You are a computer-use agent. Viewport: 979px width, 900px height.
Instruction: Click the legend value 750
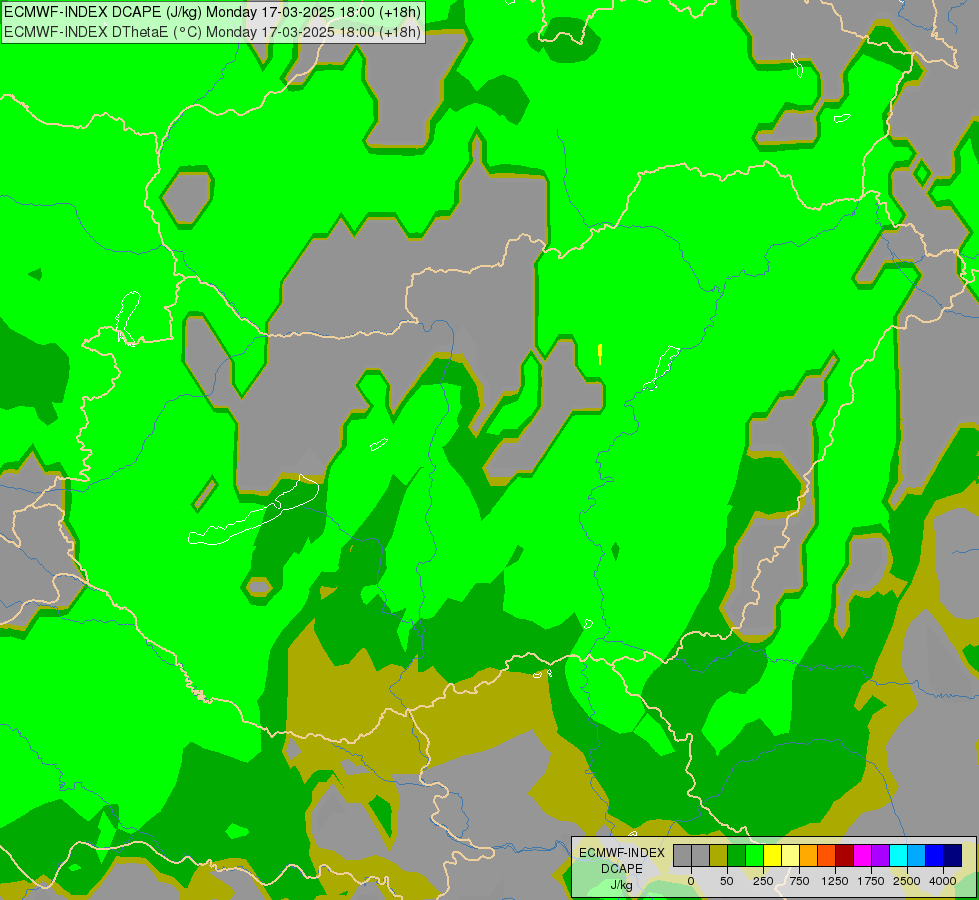[799, 881]
